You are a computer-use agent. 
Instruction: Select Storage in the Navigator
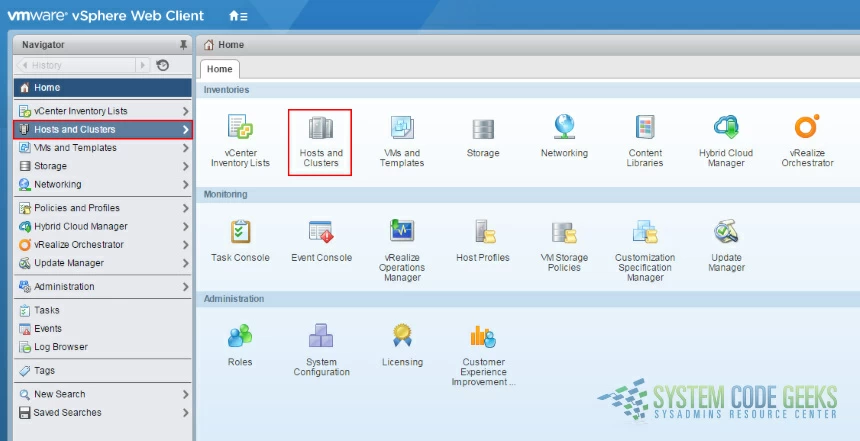click(103, 166)
